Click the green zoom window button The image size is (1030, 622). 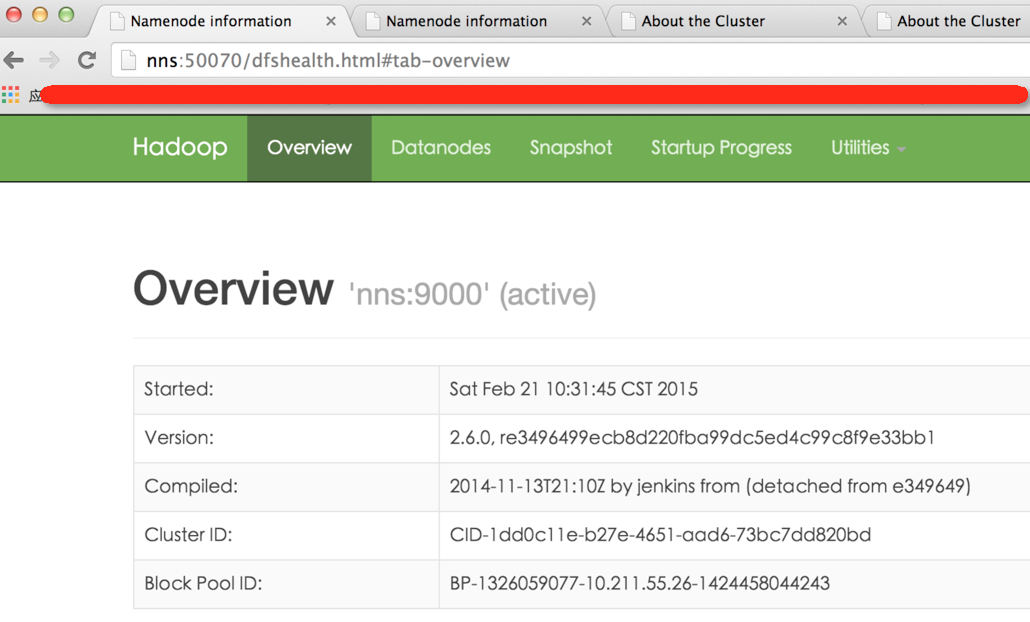point(66,15)
